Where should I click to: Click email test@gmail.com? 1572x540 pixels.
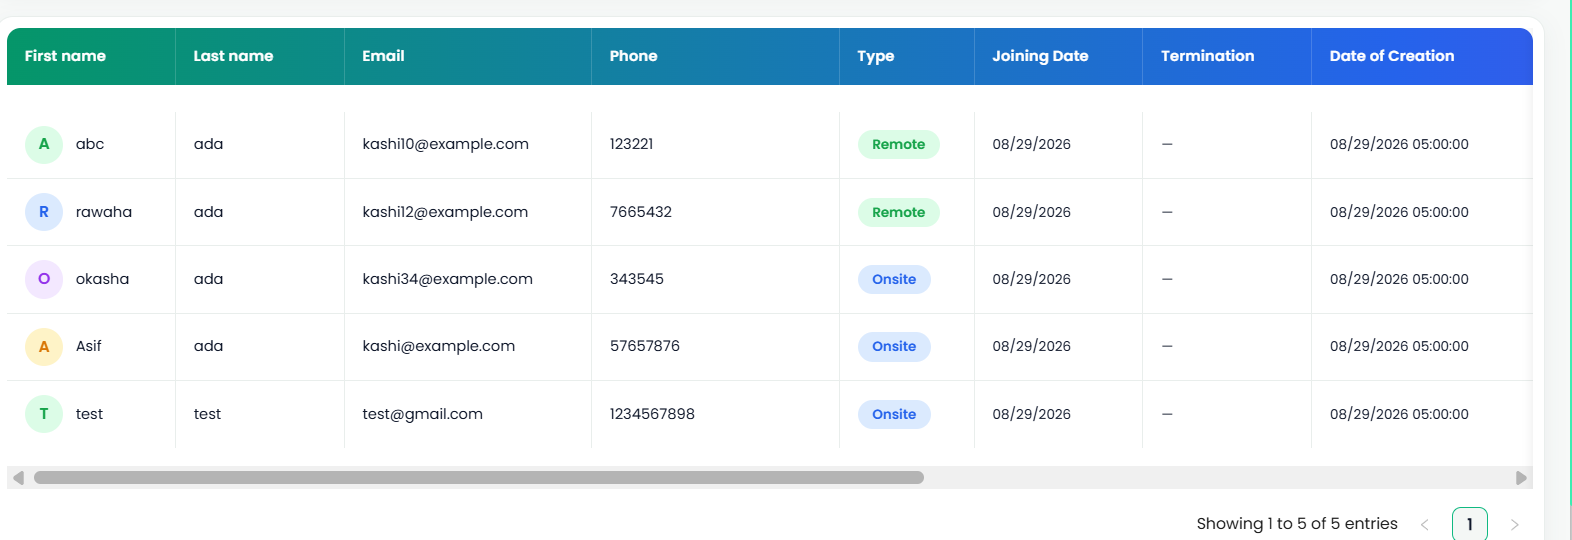(422, 414)
